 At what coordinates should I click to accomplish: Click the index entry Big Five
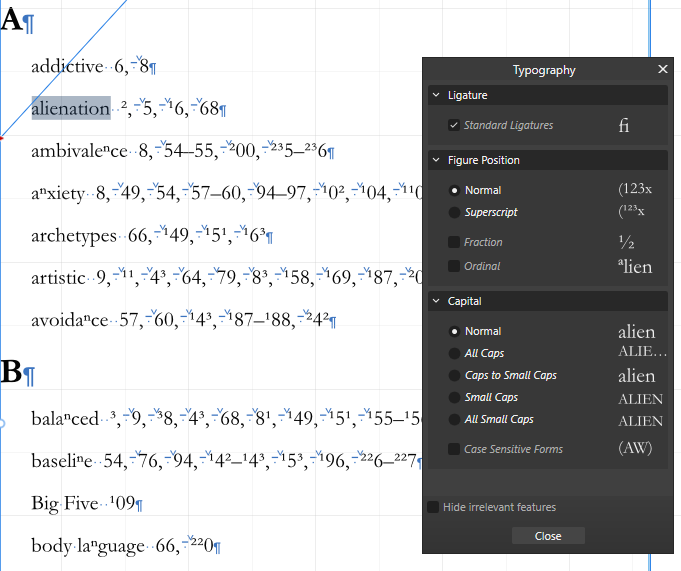tap(65, 503)
